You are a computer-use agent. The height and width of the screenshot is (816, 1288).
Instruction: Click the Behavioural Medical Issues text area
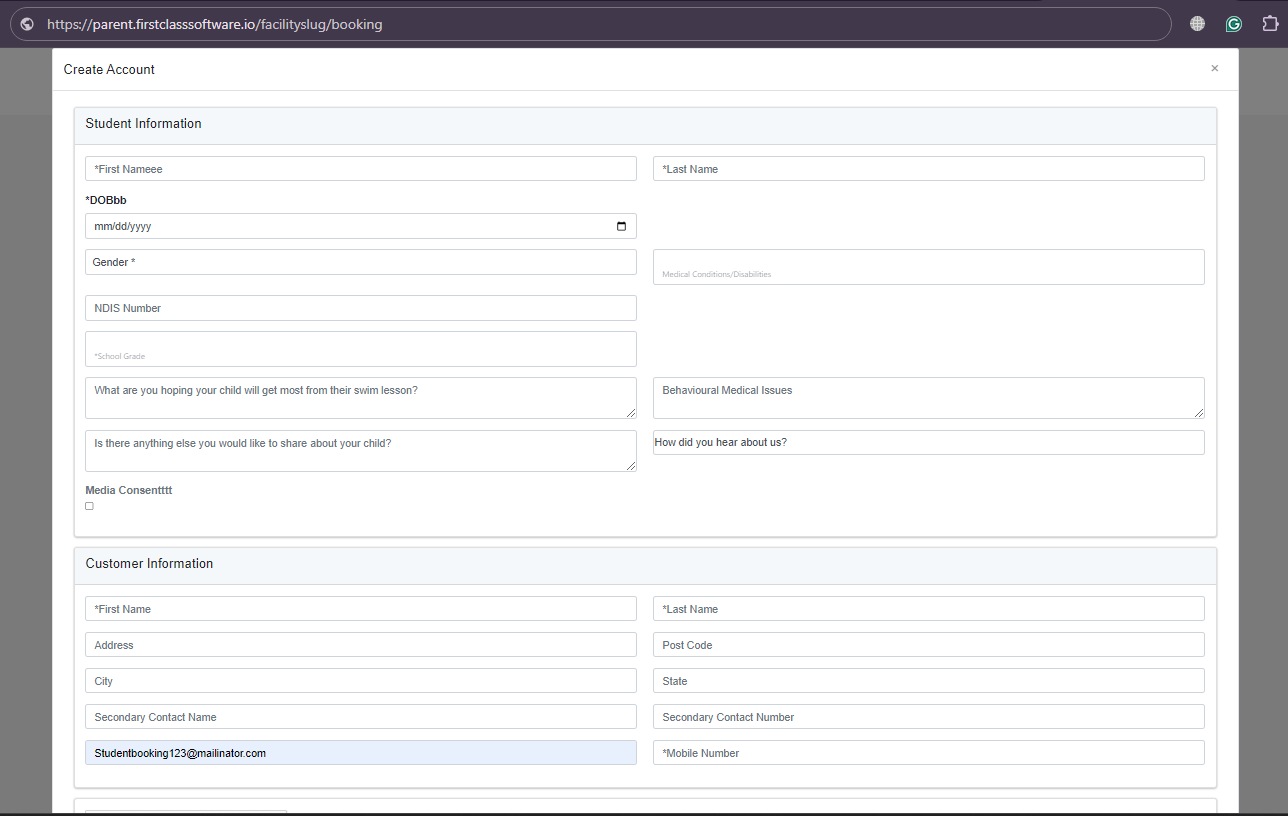929,398
